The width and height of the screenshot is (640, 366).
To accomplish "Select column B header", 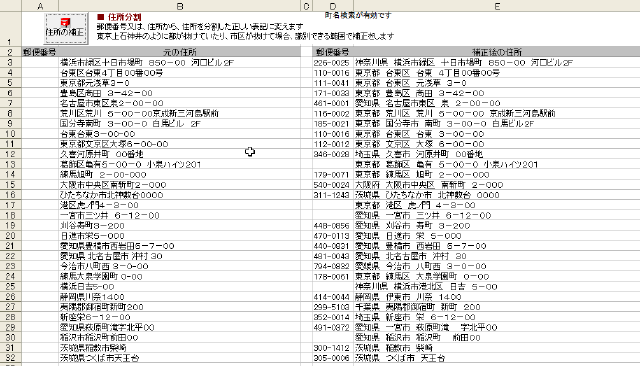I will pyautogui.click(x=180, y=6).
